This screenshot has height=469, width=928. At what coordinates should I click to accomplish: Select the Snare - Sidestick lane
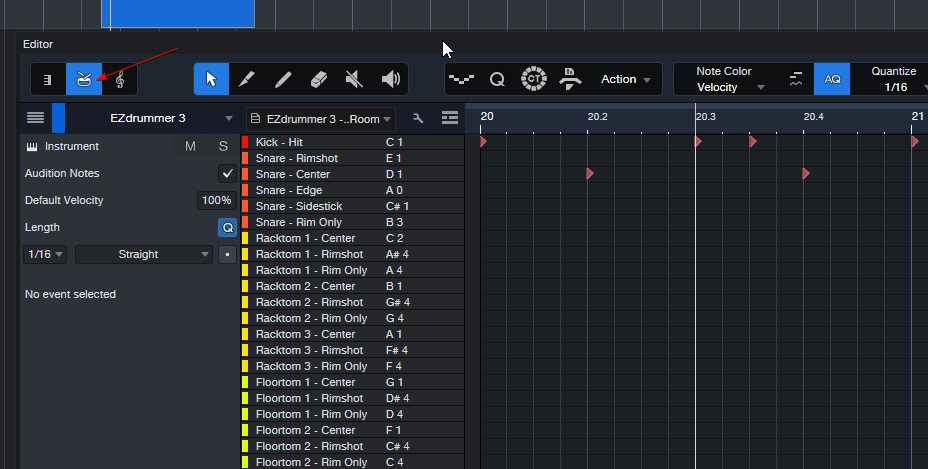click(353, 206)
